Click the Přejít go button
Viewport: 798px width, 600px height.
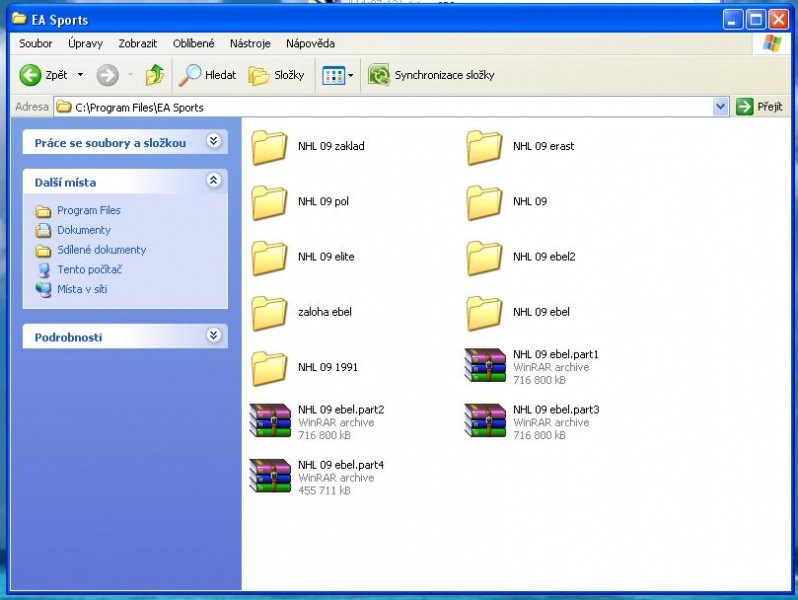(x=759, y=107)
